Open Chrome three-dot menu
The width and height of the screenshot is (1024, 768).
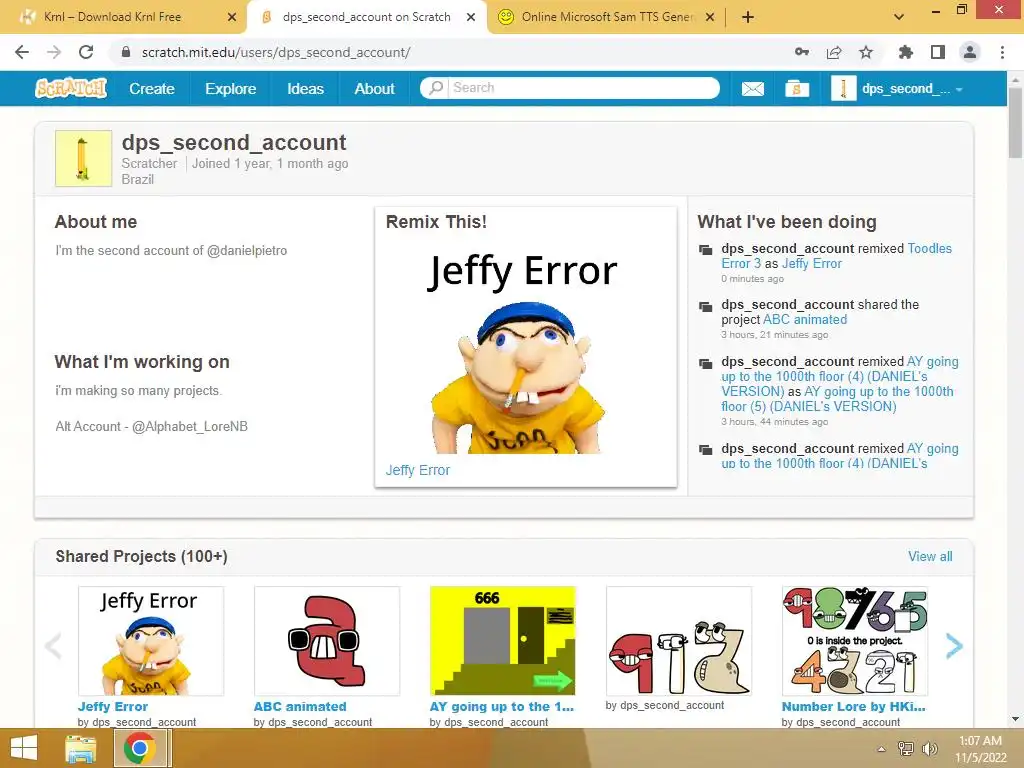[x=1002, y=52]
